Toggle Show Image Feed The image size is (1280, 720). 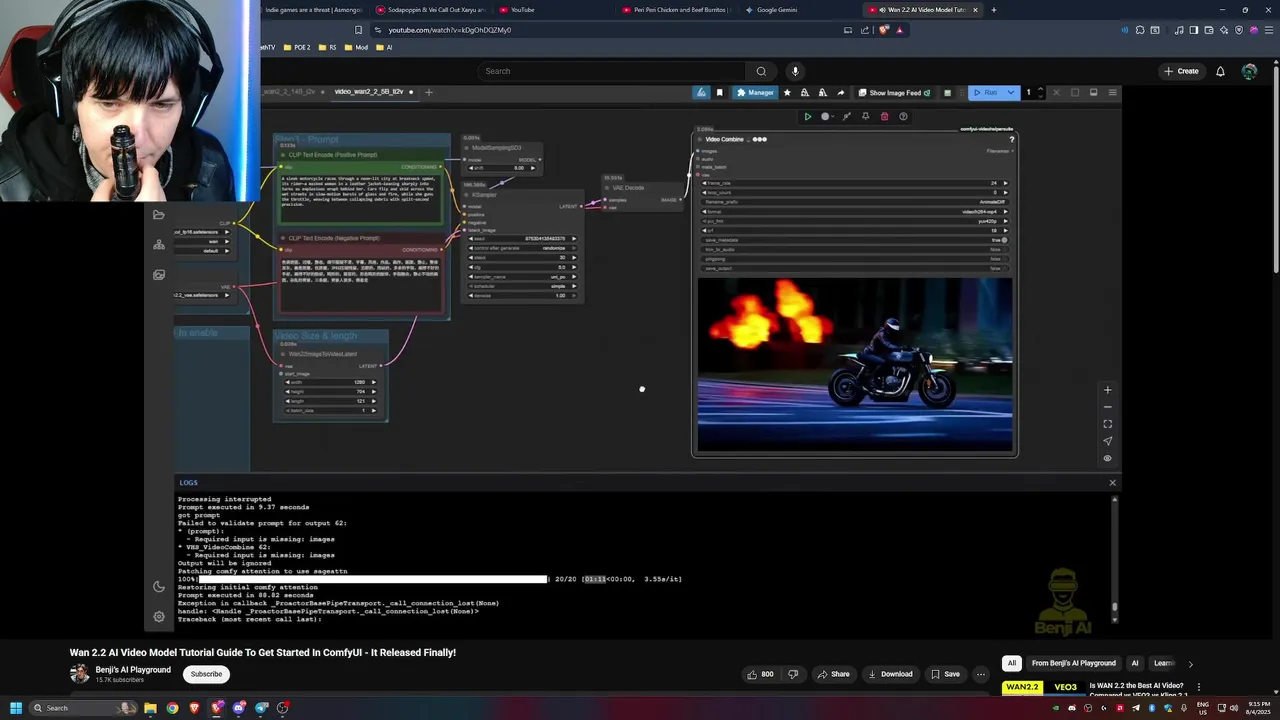894,92
